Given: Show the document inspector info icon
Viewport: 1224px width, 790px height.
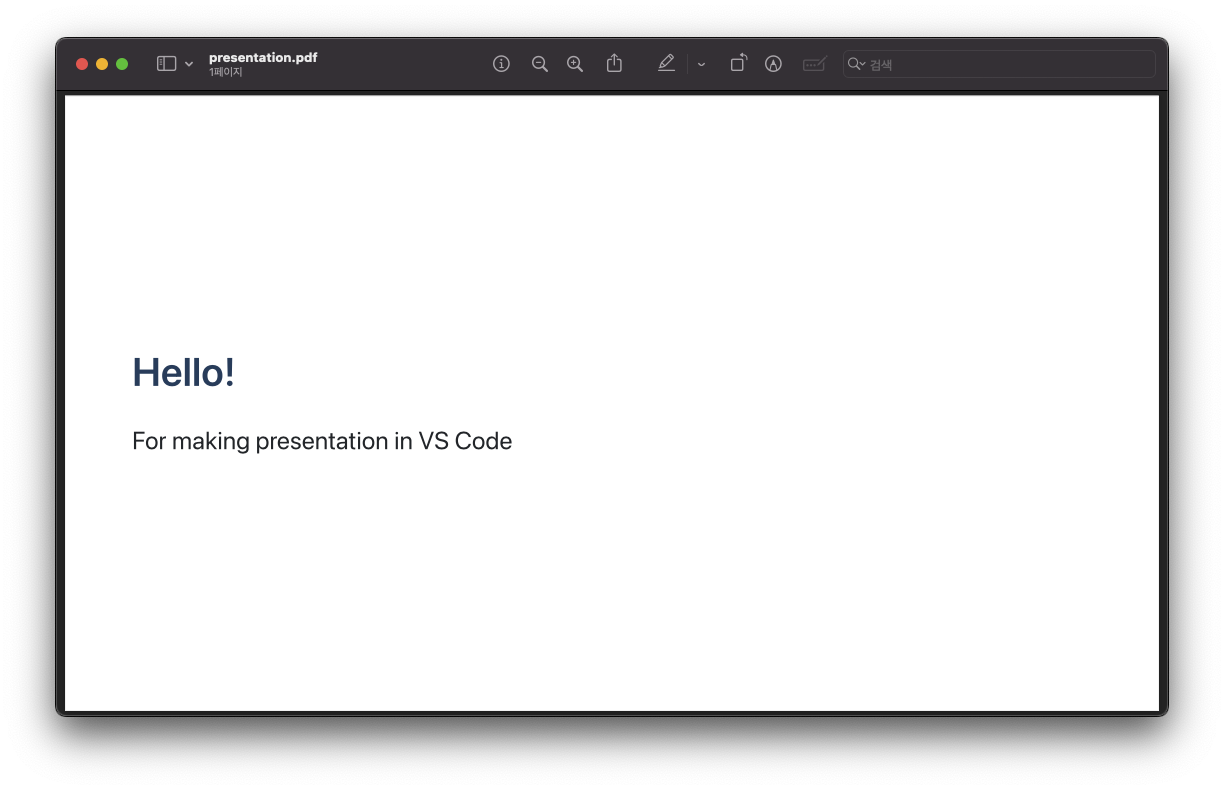Looking at the screenshot, I should coord(502,64).
